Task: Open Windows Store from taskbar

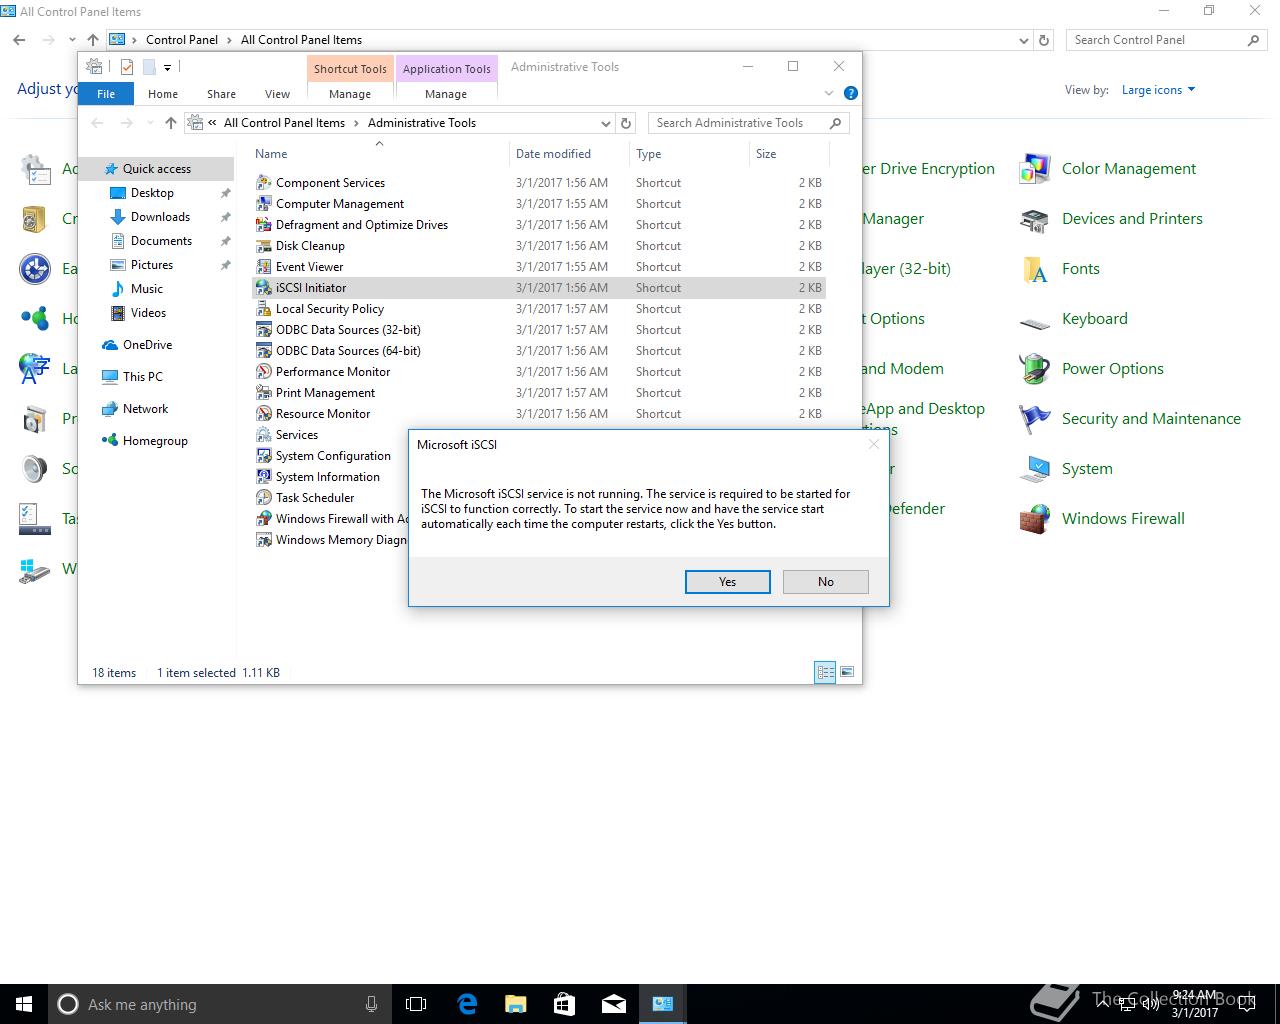Action: tap(565, 1004)
